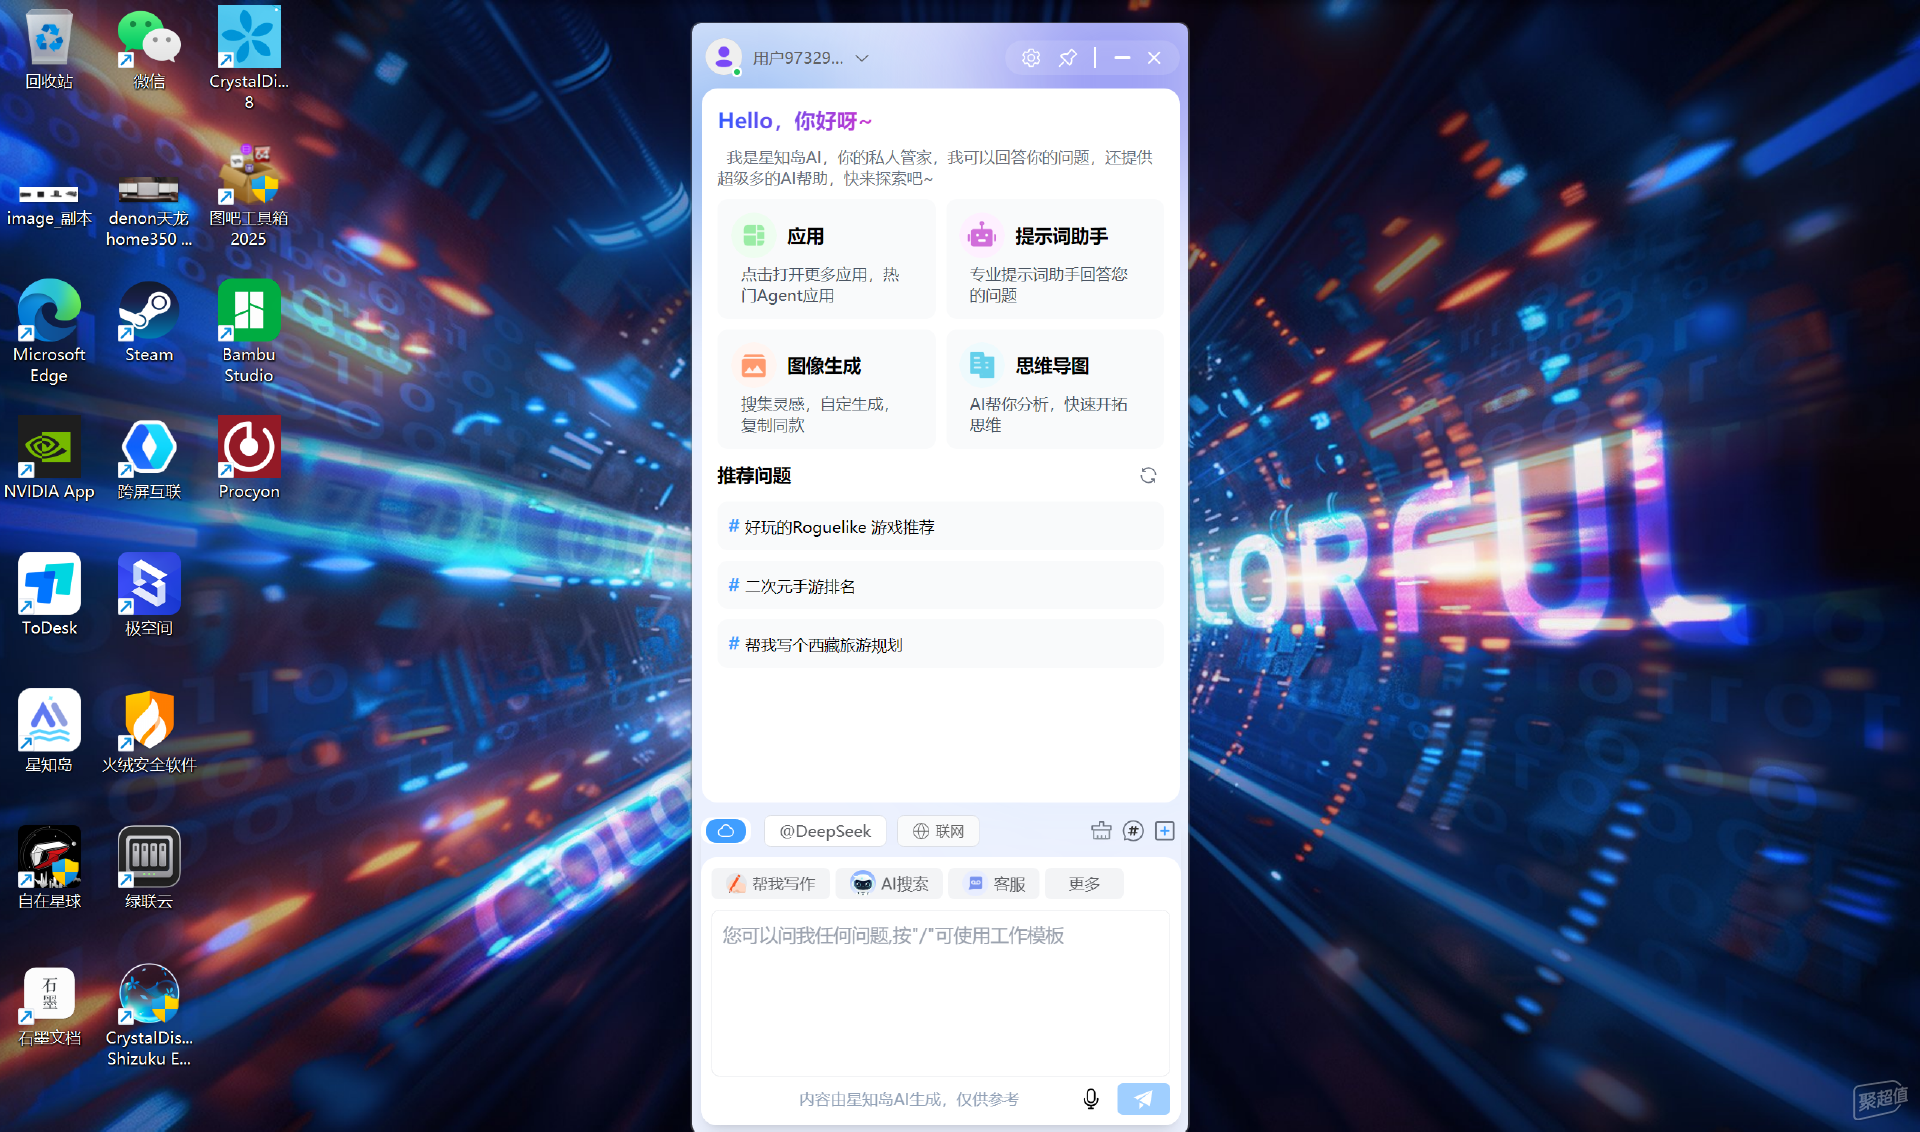Click the hashtag topic icon
This screenshot has height=1132, width=1920.
click(1133, 831)
